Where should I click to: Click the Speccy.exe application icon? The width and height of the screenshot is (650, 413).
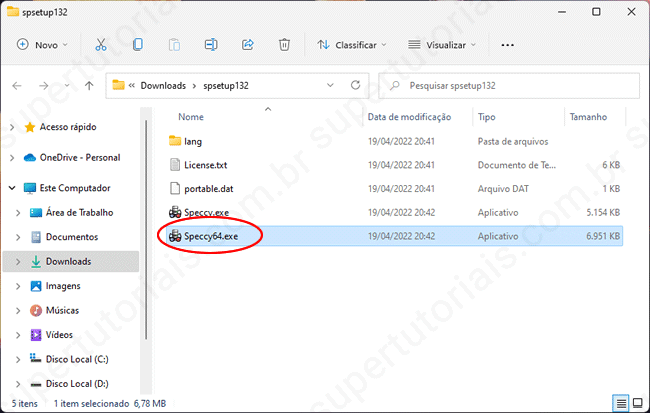click(x=175, y=212)
